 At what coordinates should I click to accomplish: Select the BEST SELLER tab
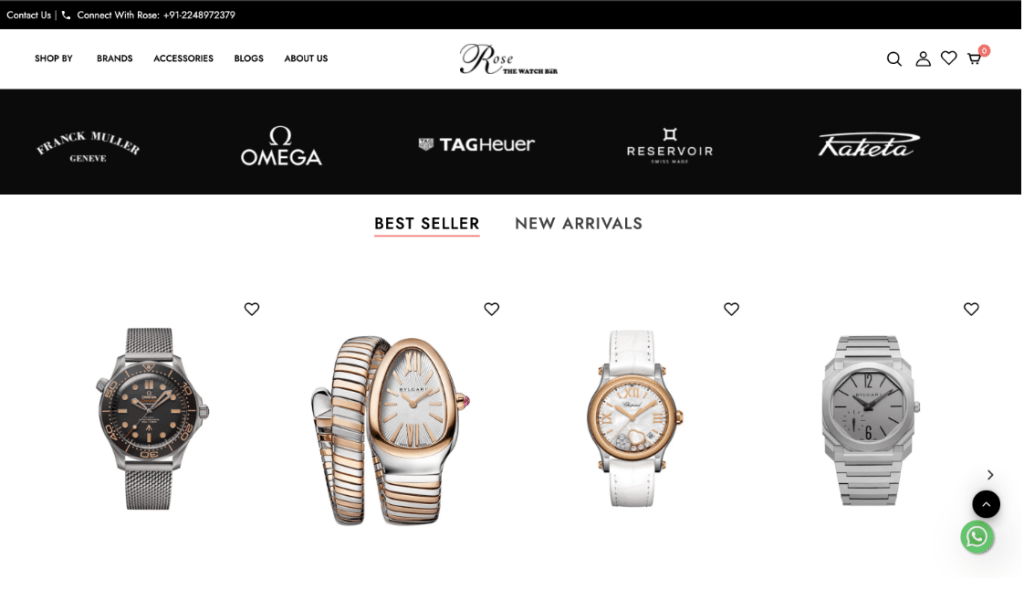pyautogui.click(x=426, y=224)
